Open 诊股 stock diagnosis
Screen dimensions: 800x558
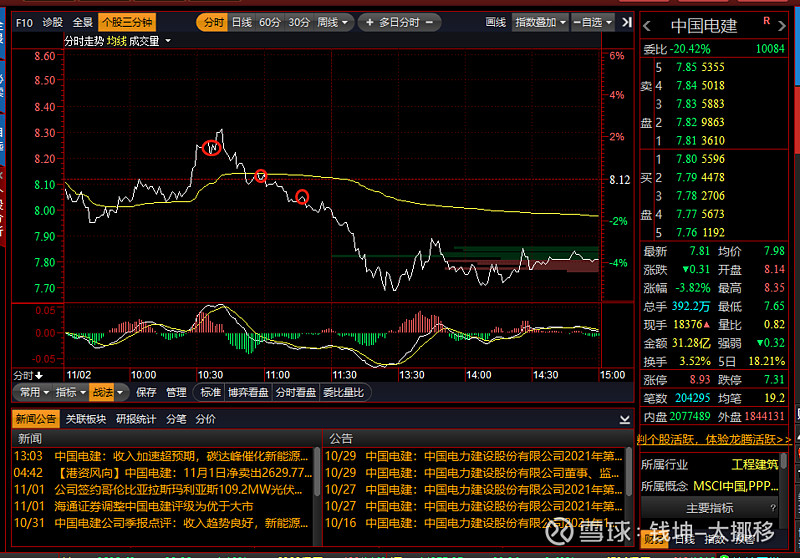coord(53,23)
